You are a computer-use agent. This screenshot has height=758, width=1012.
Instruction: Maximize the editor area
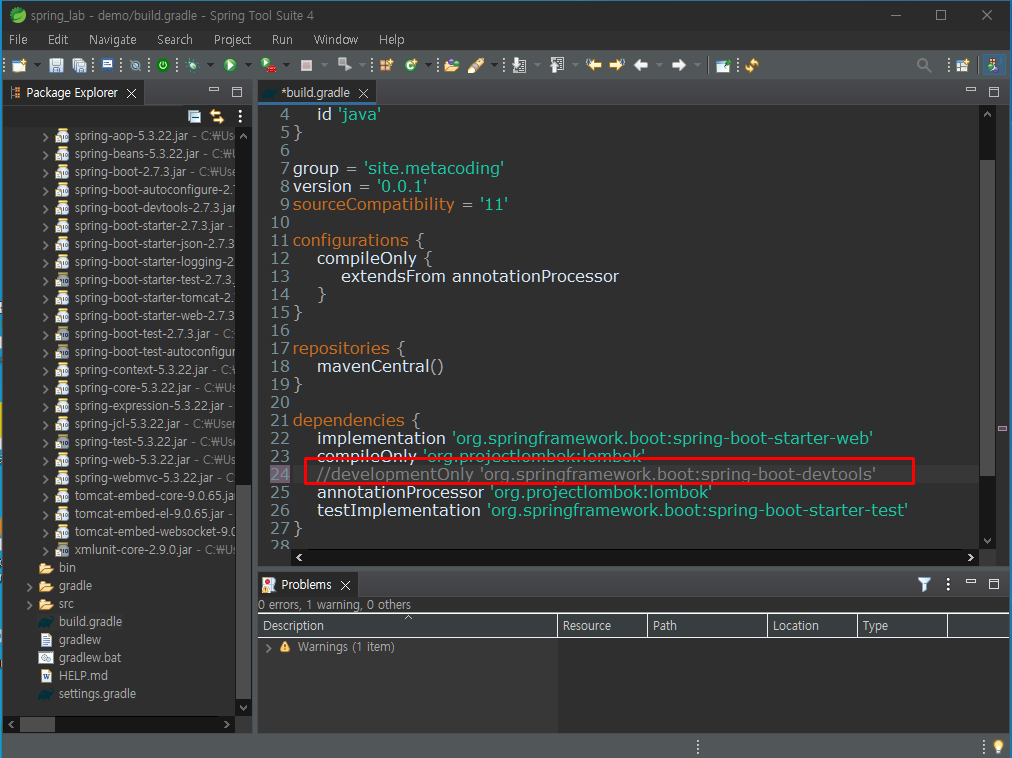click(x=994, y=92)
